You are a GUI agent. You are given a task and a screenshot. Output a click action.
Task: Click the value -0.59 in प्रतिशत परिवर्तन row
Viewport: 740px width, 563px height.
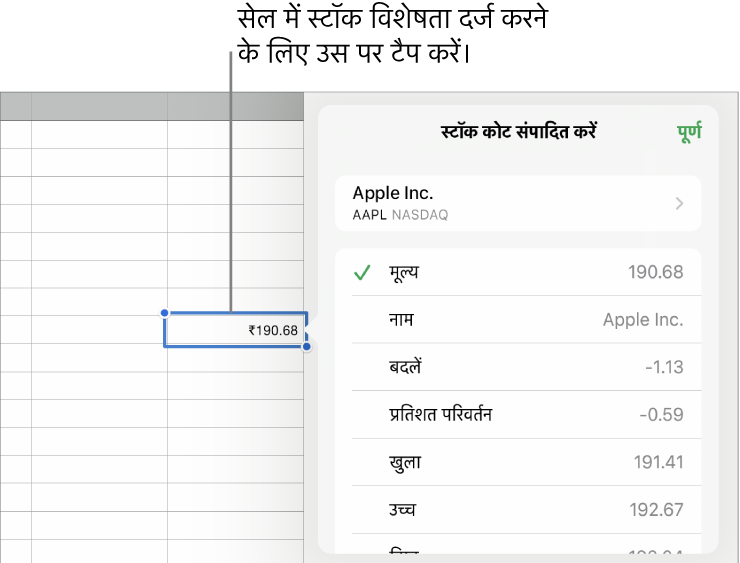point(661,415)
